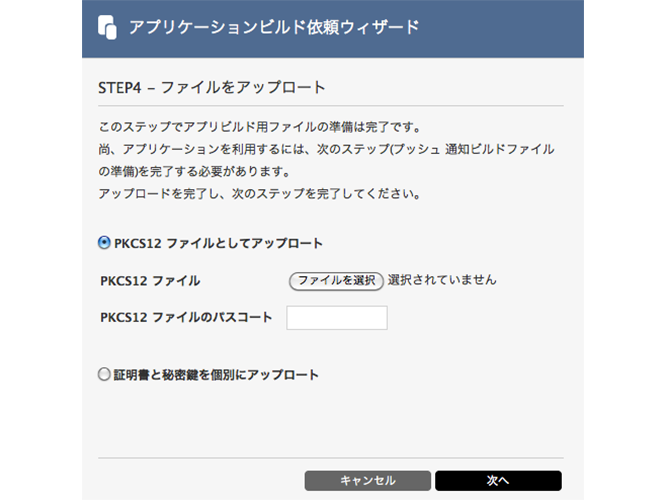This screenshot has height=500, width=667.
Task: Click the line このステップでアプリビルド用ファイルの準備は完了です
Action: [x=259, y=127]
